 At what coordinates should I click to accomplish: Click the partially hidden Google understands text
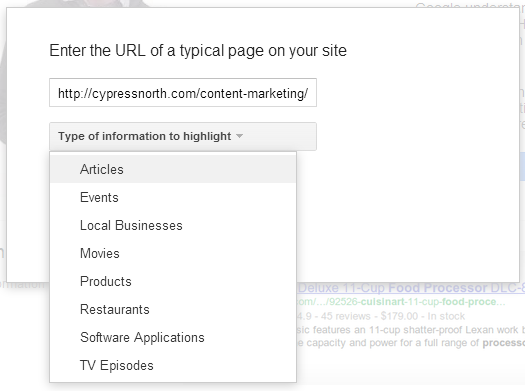coord(470,5)
